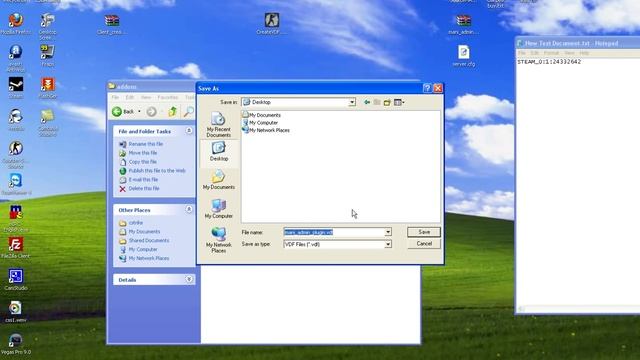This screenshot has width=640, height=360.
Task: Select the server.cfg desktop file
Action: 463,56
